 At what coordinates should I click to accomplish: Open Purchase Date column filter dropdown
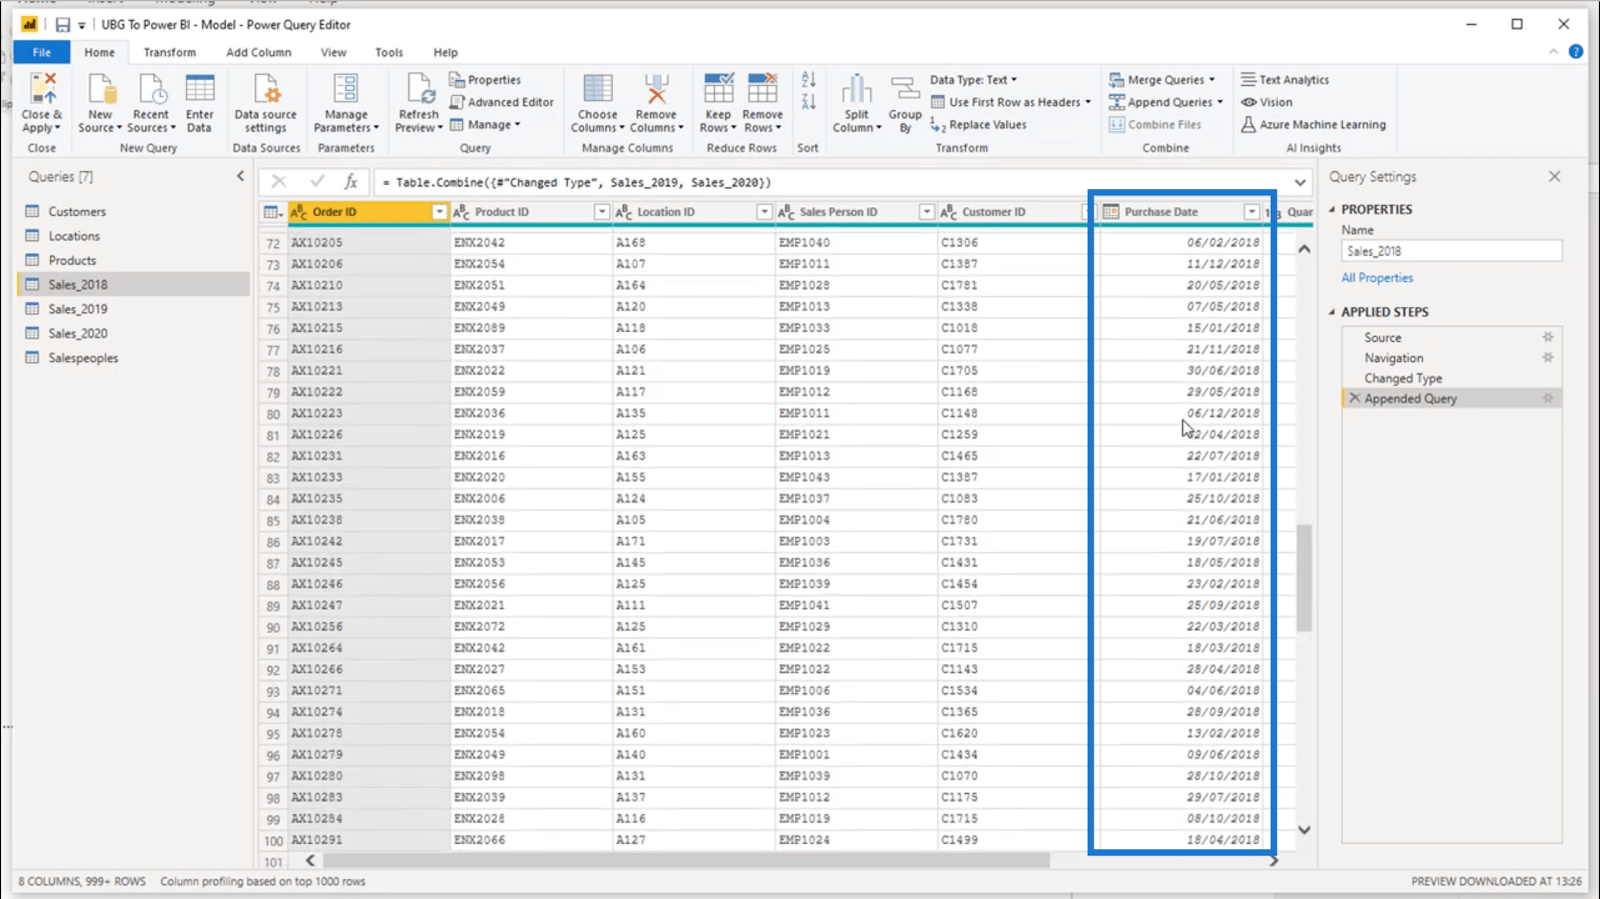[x=1252, y=212]
